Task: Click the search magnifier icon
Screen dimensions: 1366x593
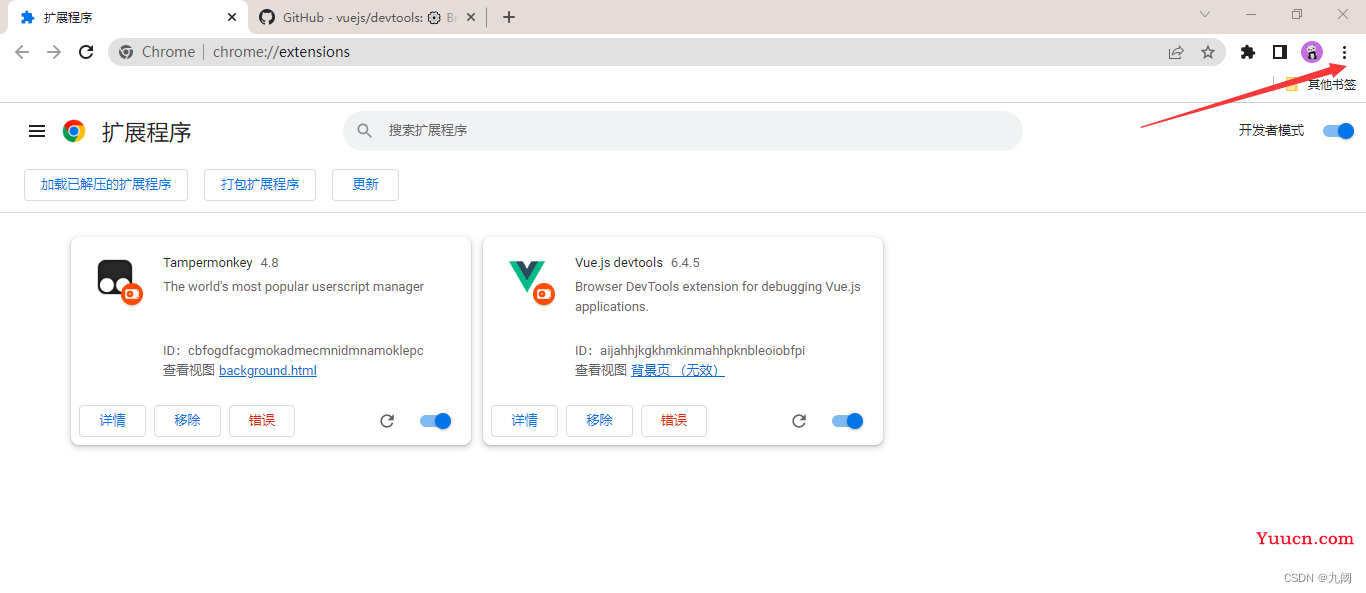Action: point(365,131)
